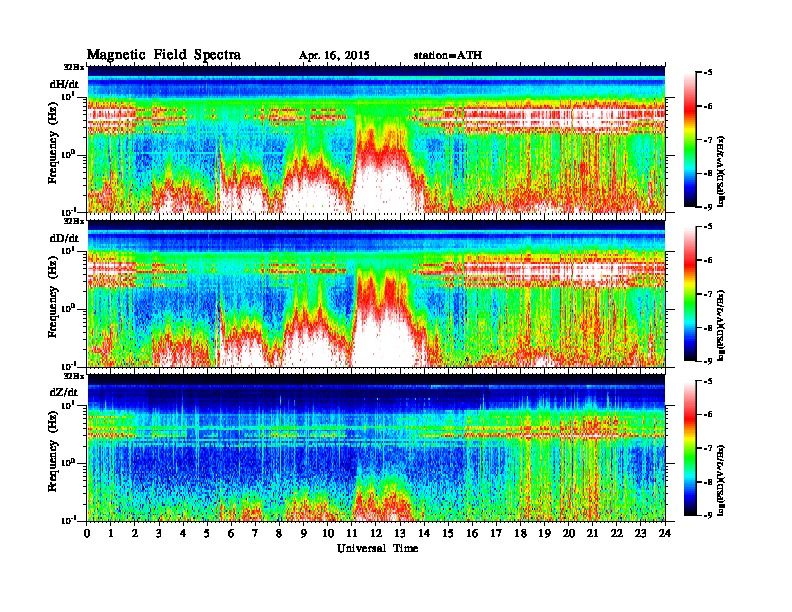The width and height of the screenshot is (792, 612).
Task: Click the '-7' value on dD/dt color scale
Action: point(708,294)
